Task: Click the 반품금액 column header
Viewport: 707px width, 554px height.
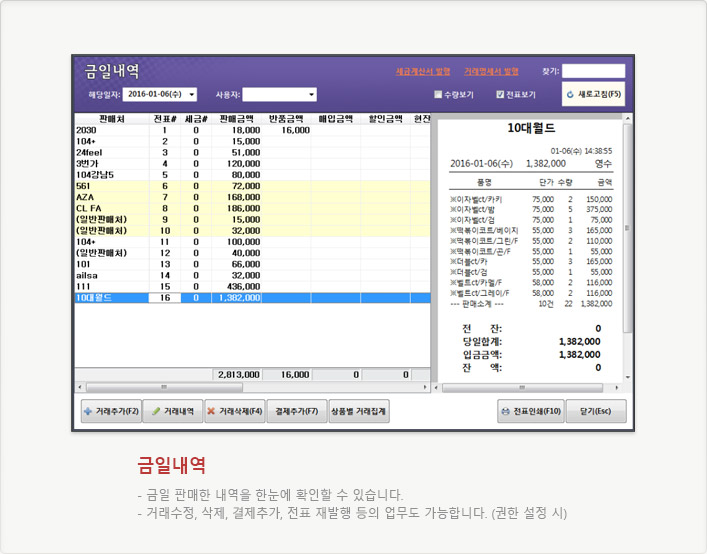Action: click(286, 119)
